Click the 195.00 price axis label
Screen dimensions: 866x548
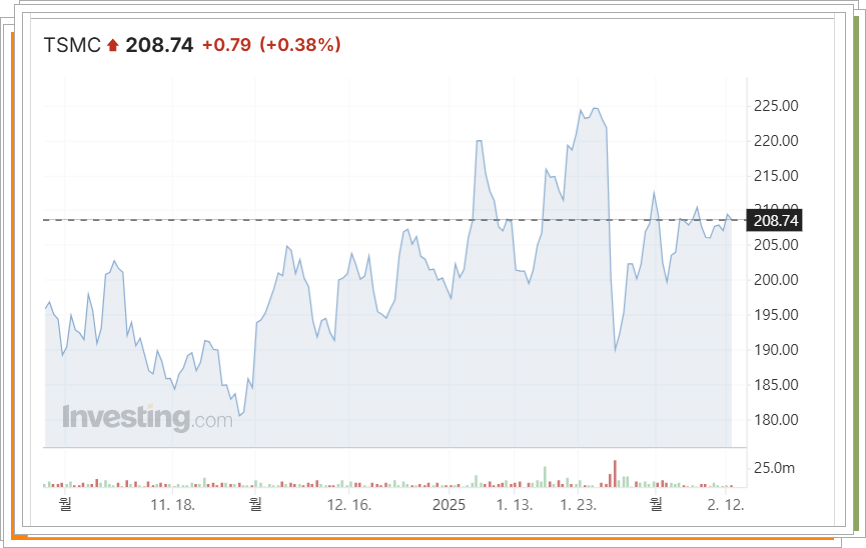click(x=776, y=315)
